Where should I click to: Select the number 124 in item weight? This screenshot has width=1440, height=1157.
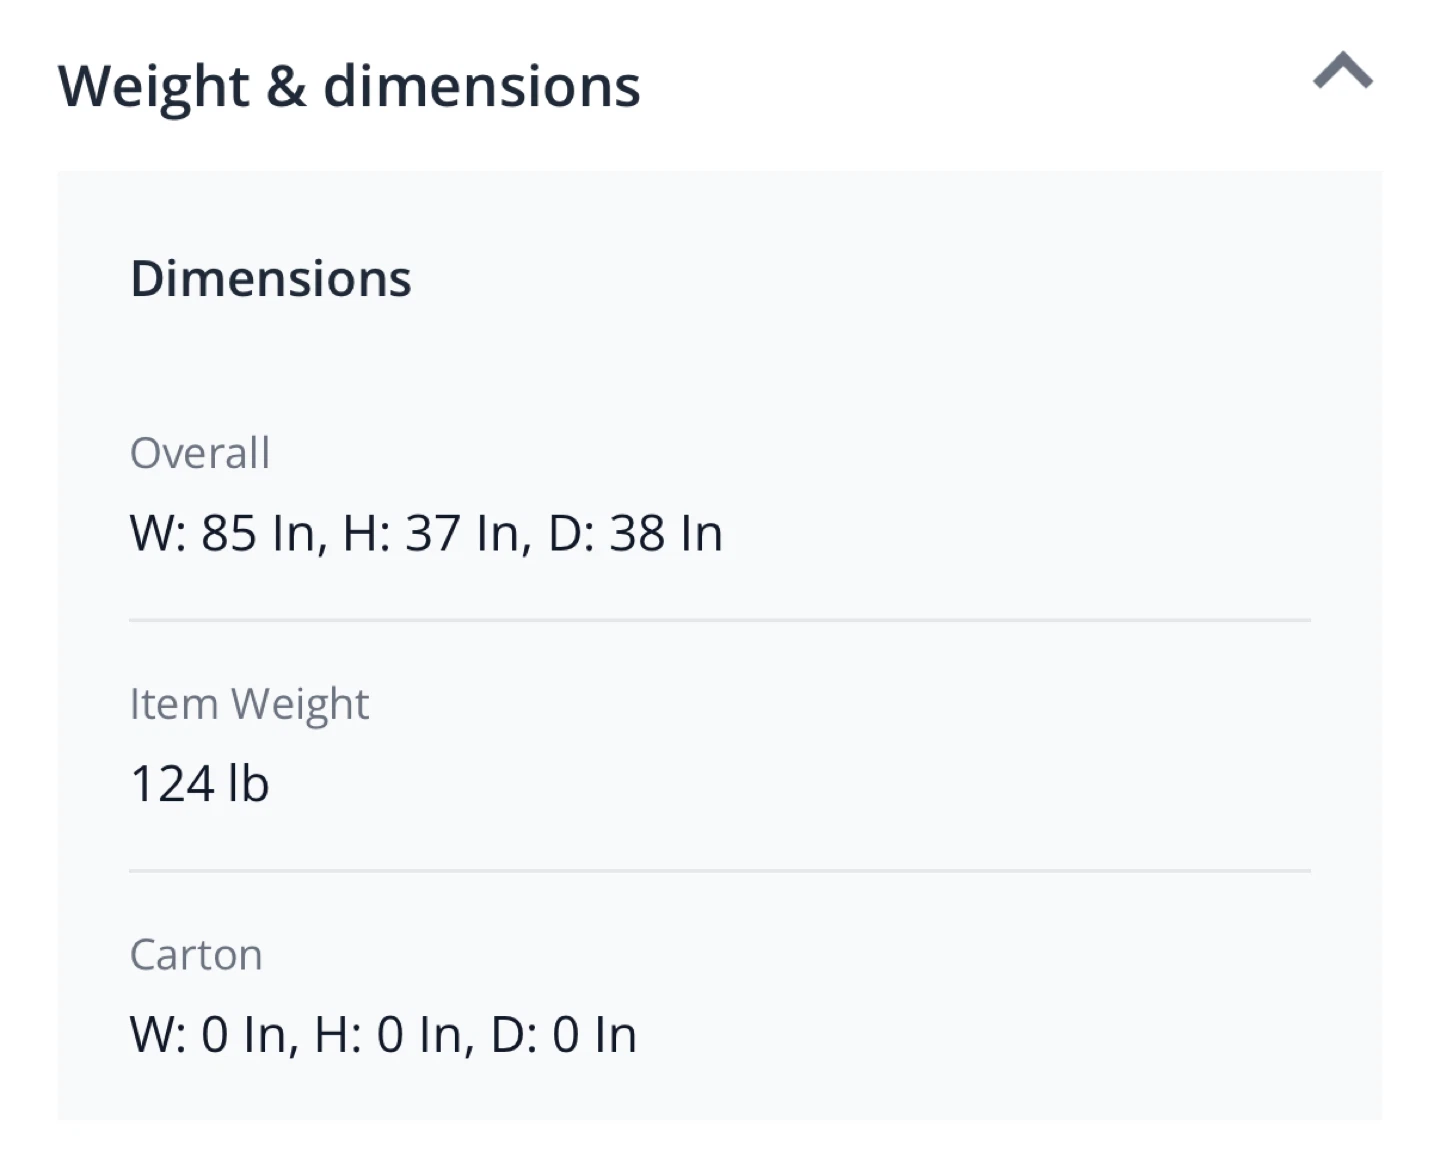[x=172, y=783]
